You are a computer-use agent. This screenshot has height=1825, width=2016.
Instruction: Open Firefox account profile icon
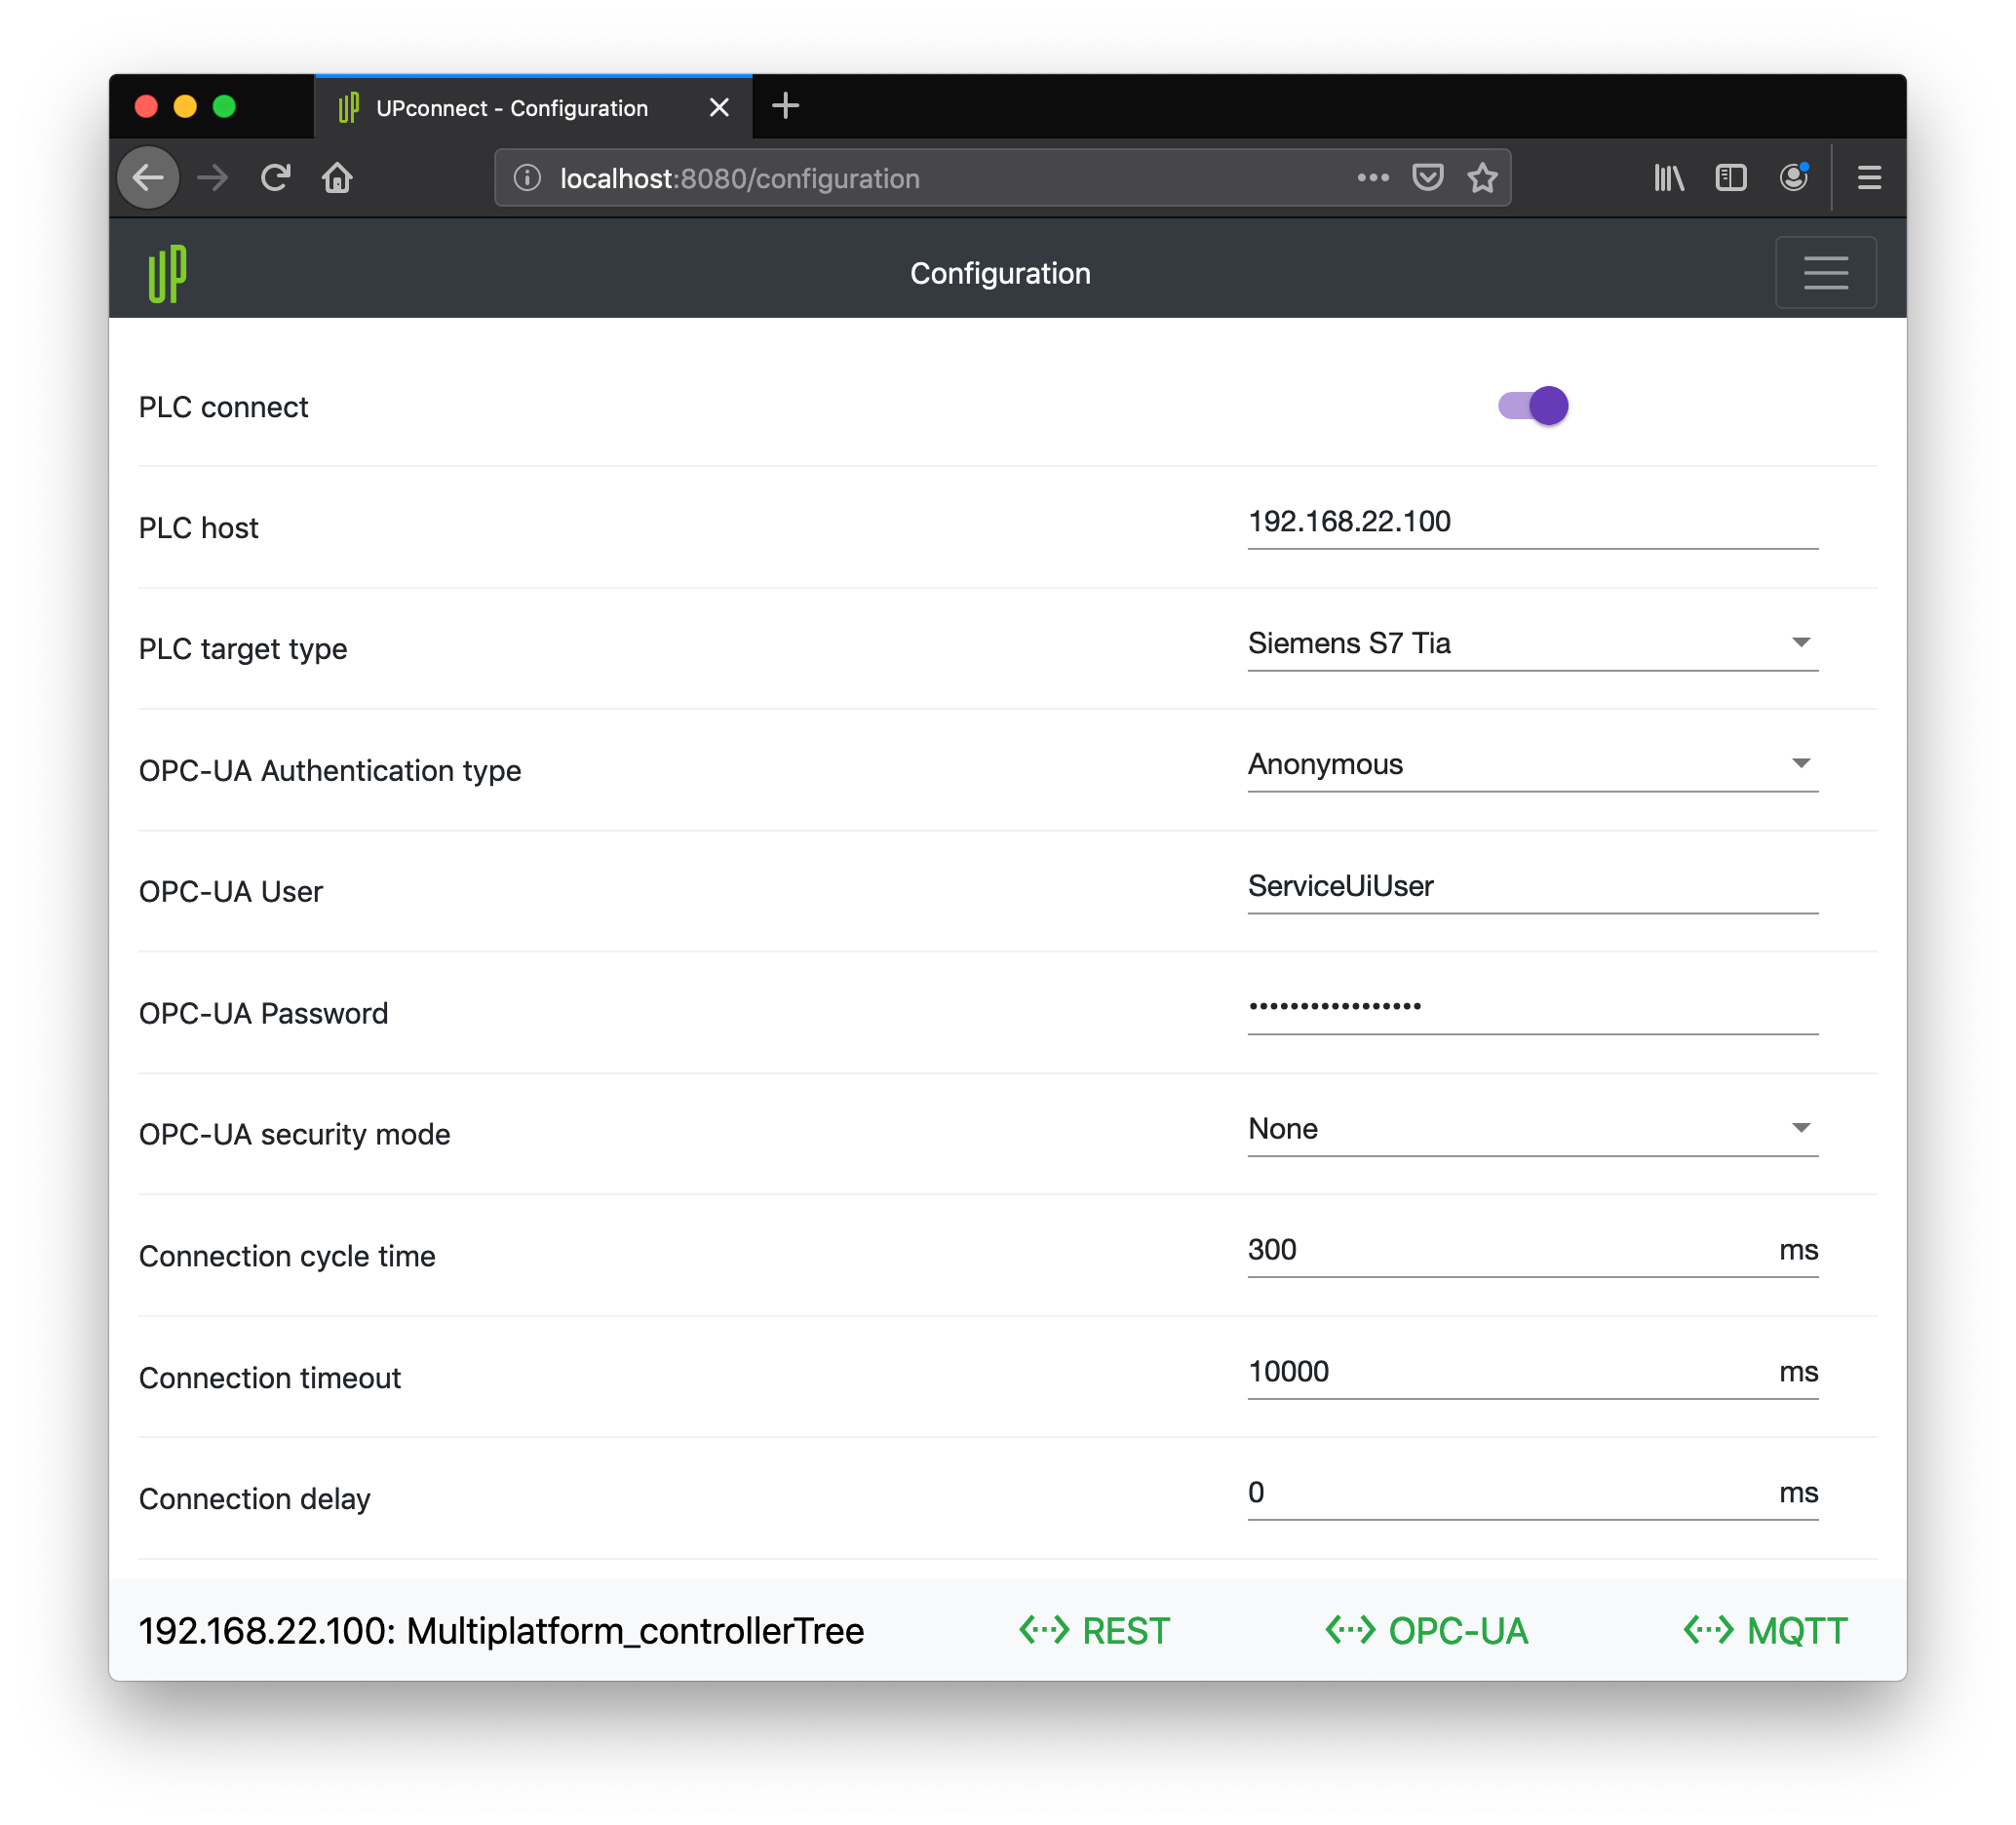tap(1794, 178)
